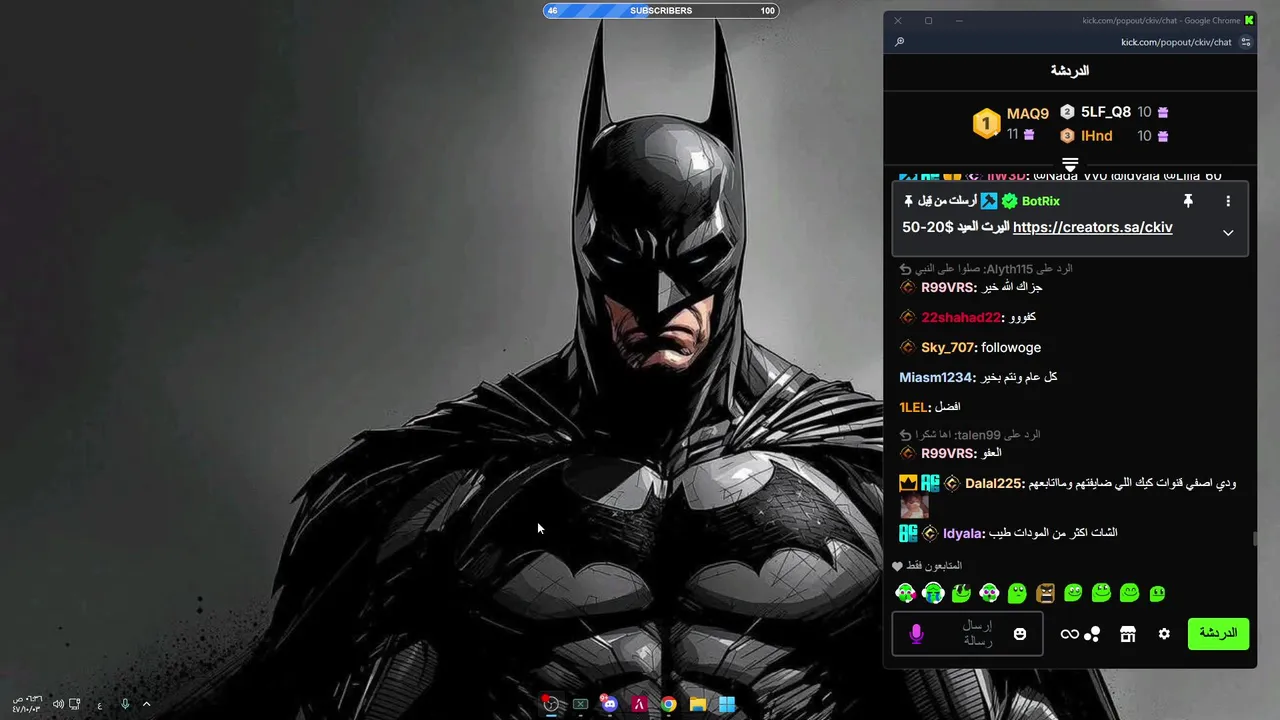This screenshot has height=720, width=1280.
Task: Insert the crying frog with headphones emote
Action: [933, 593]
